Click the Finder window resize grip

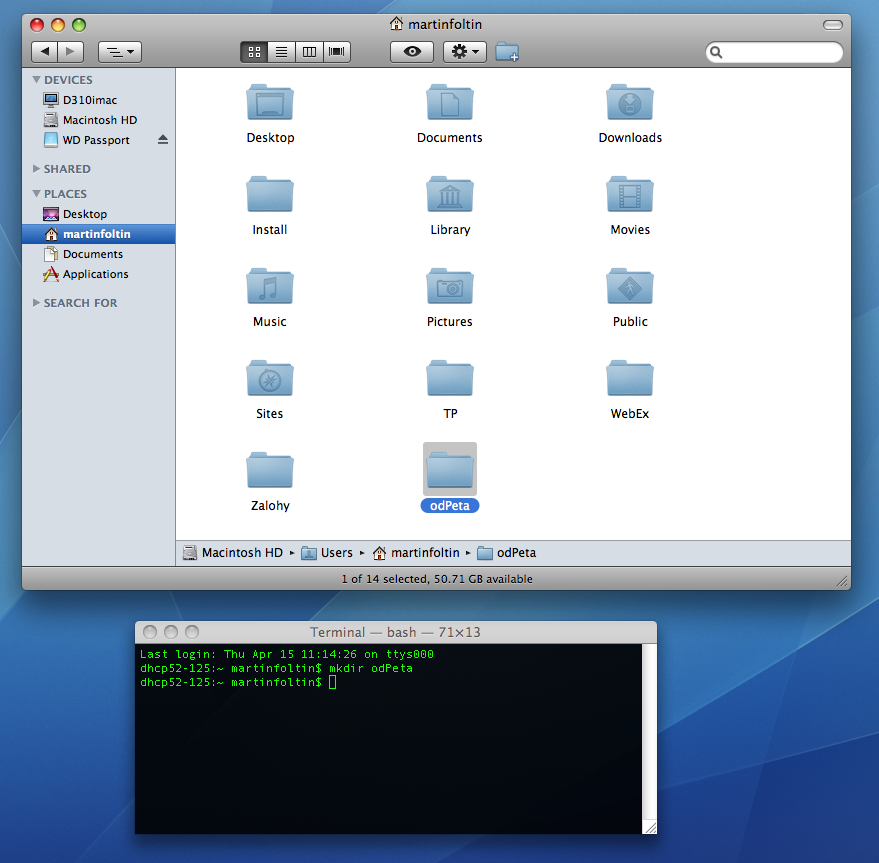pyautogui.click(x=842, y=581)
